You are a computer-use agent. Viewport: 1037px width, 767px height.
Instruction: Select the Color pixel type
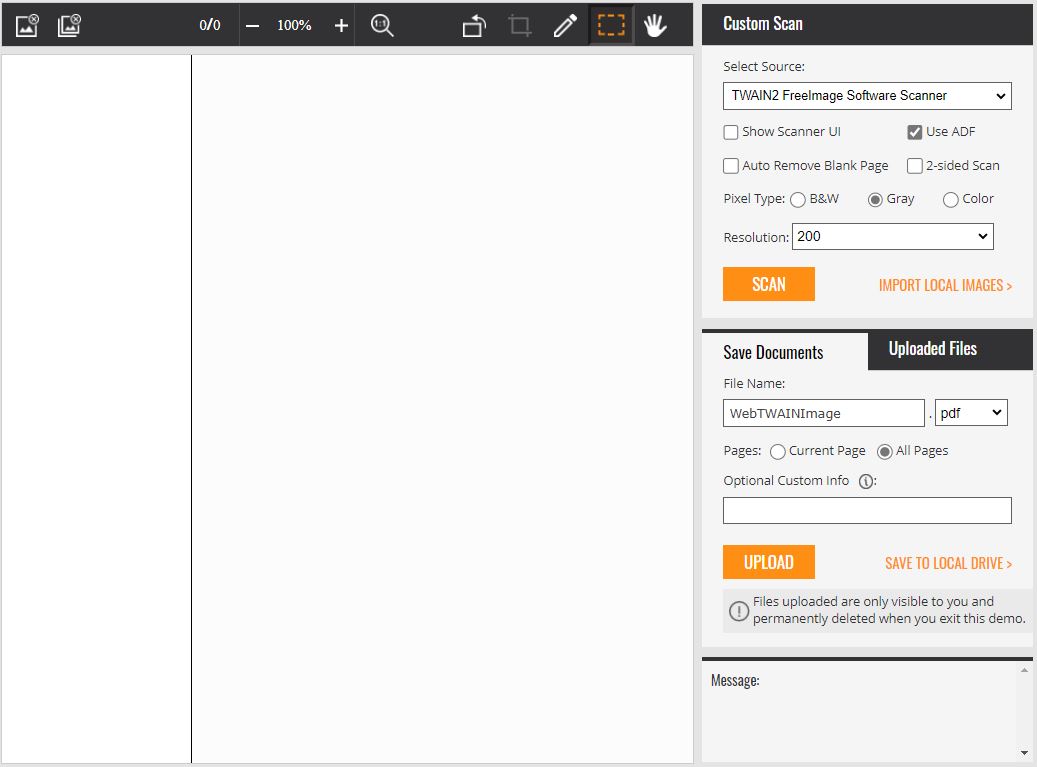click(x=949, y=199)
